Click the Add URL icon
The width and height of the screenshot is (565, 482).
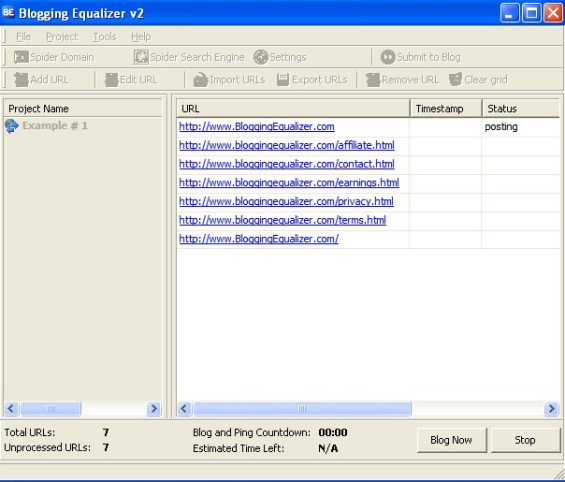(x=21, y=80)
